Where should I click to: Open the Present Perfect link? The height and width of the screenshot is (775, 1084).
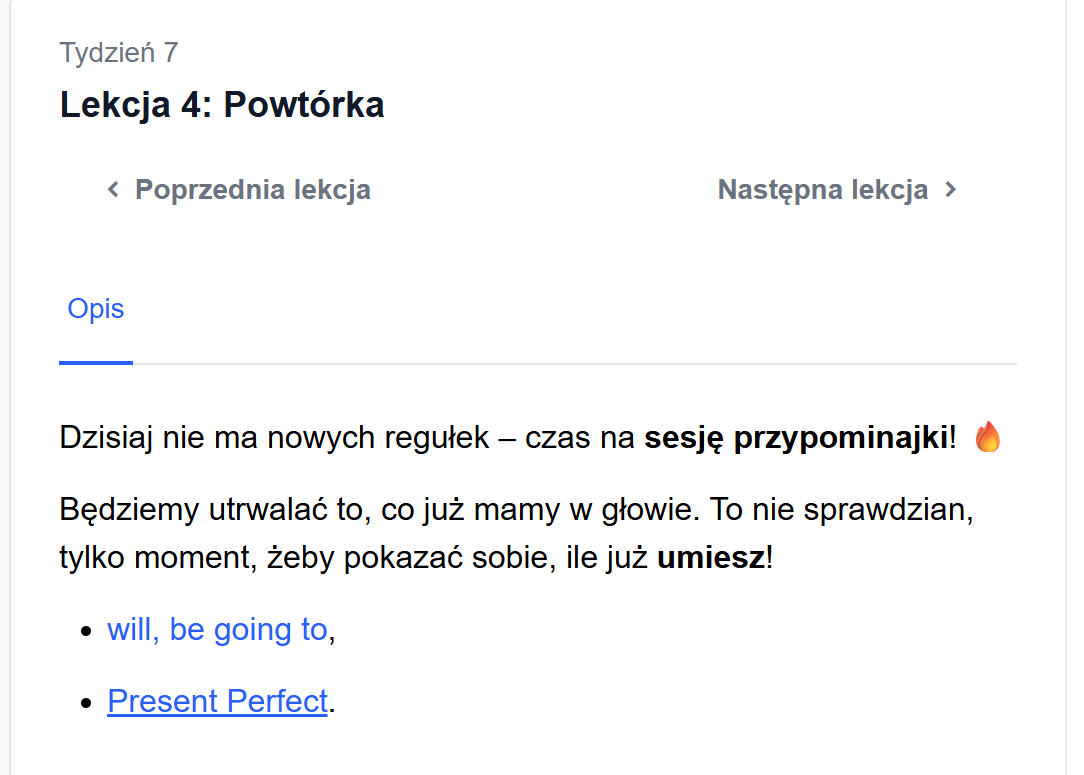tap(217, 701)
